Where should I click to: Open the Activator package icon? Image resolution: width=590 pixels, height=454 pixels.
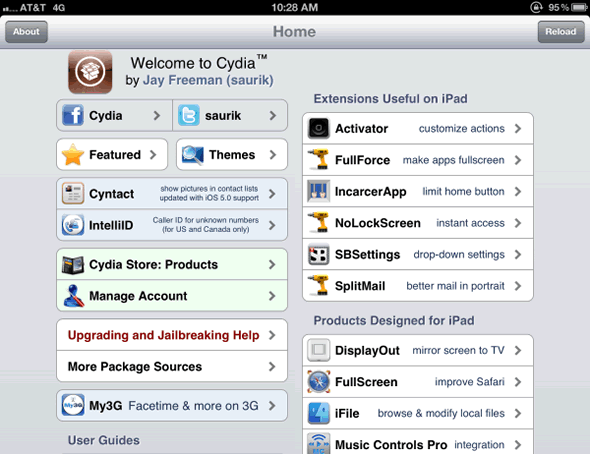[319, 128]
